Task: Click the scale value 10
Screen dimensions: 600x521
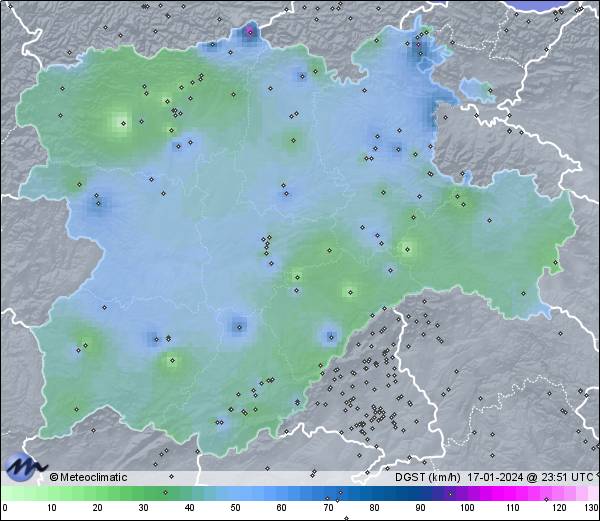Action: (x=52, y=508)
